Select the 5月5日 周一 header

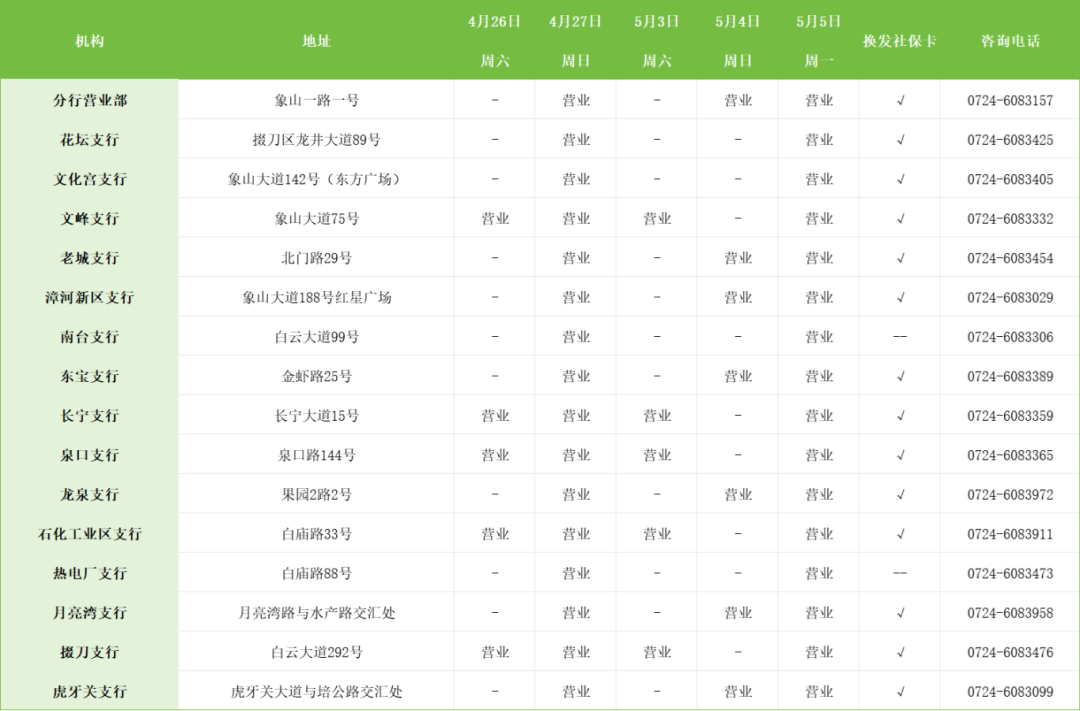click(x=818, y=41)
